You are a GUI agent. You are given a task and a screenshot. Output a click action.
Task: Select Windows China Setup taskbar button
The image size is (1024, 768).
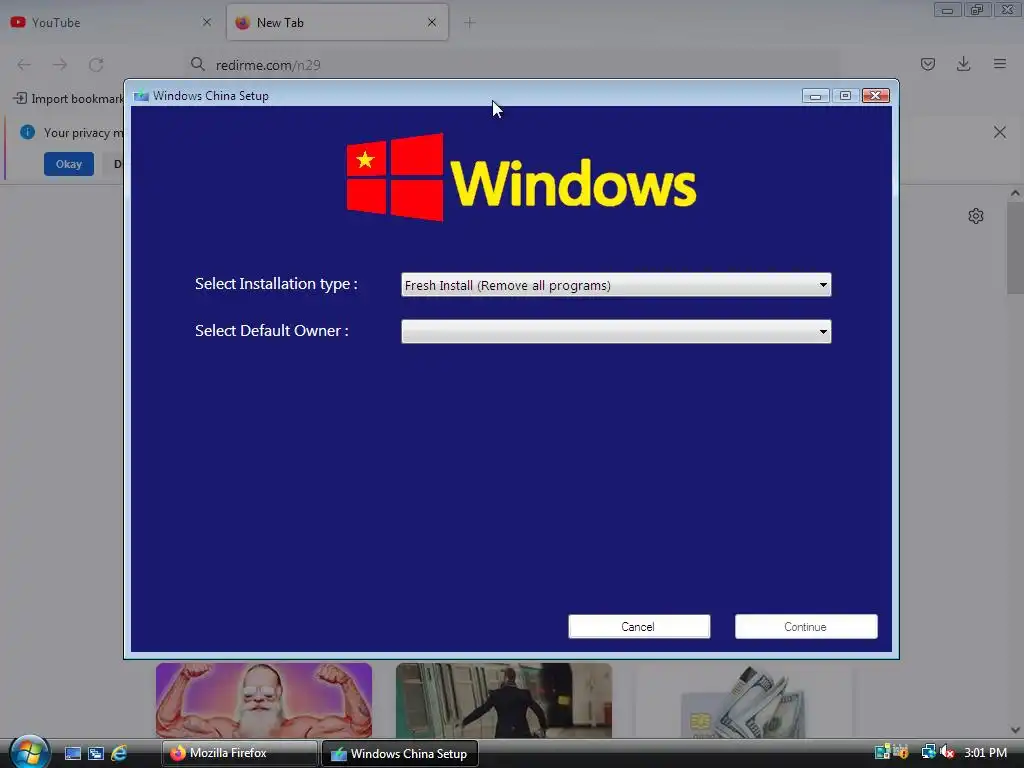coord(400,753)
